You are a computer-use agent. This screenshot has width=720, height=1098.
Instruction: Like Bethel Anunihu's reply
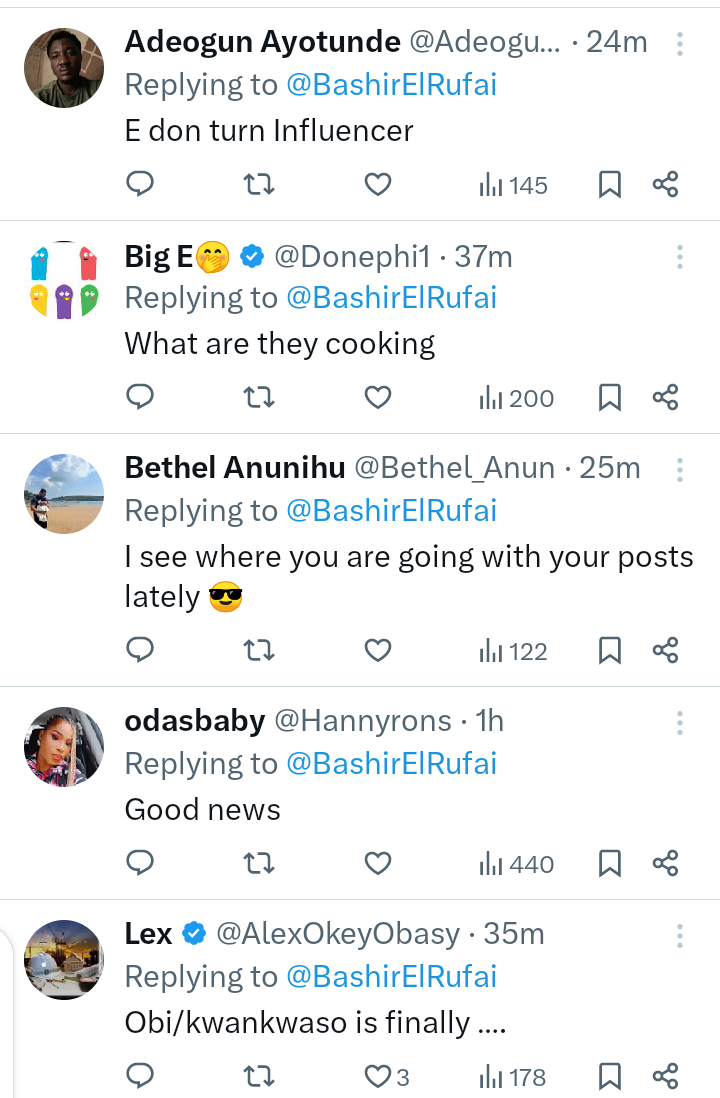click(x=377, y=652)
